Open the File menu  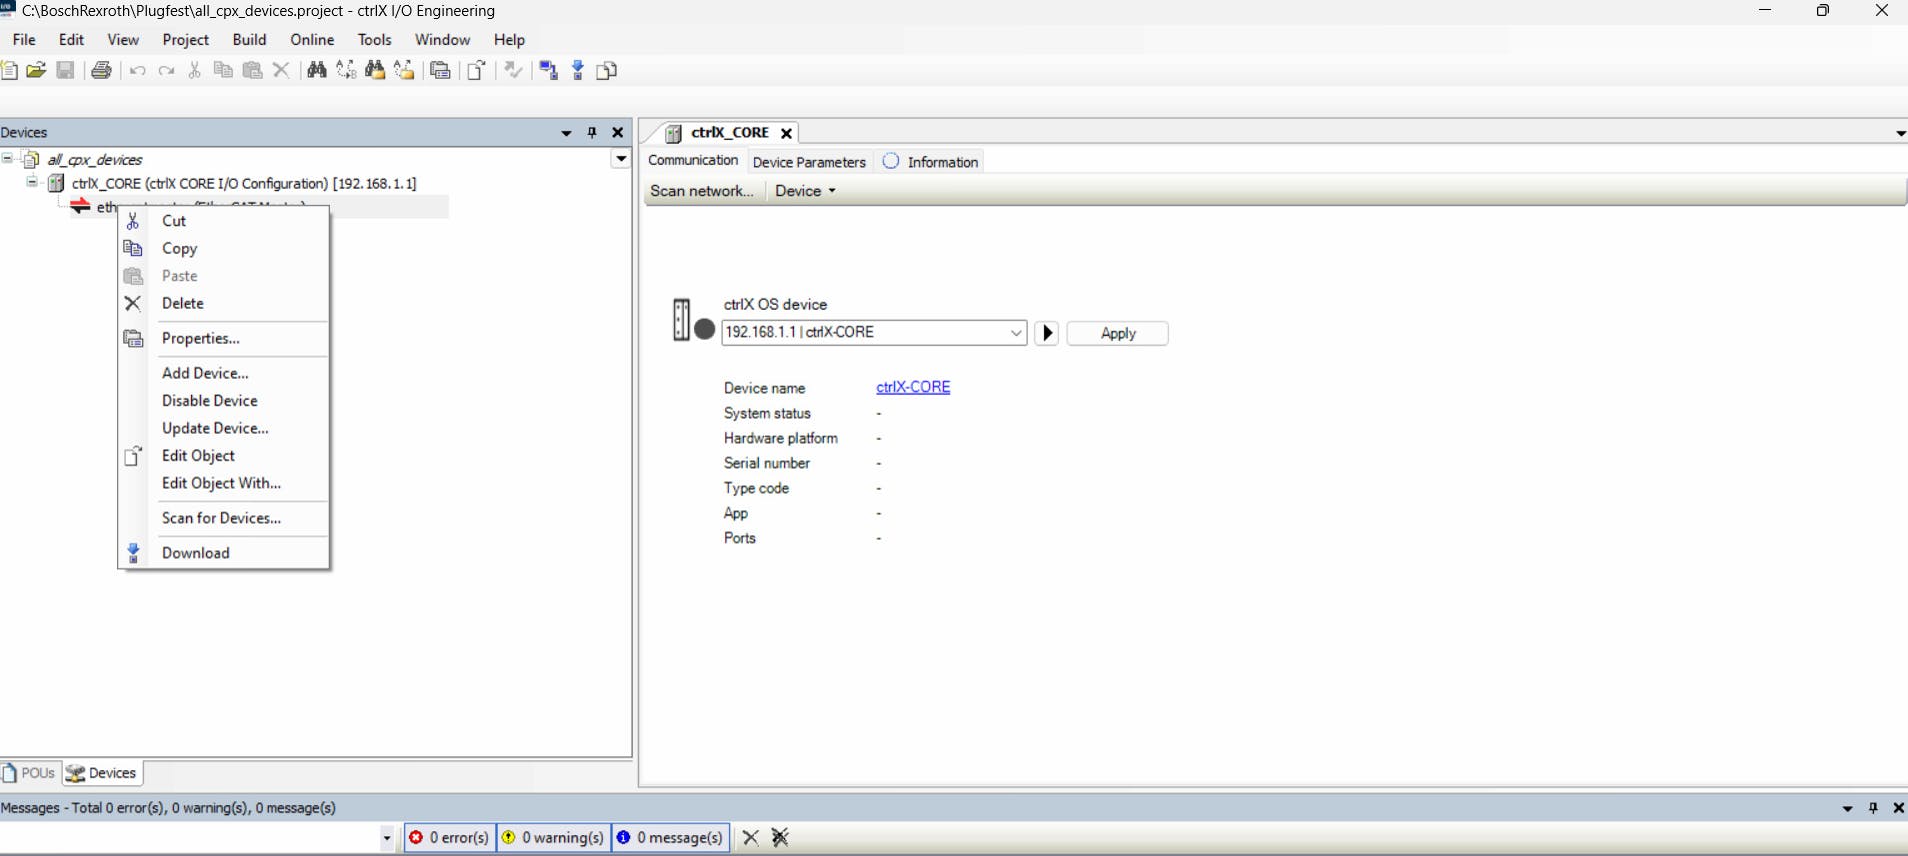pos(24,40)
